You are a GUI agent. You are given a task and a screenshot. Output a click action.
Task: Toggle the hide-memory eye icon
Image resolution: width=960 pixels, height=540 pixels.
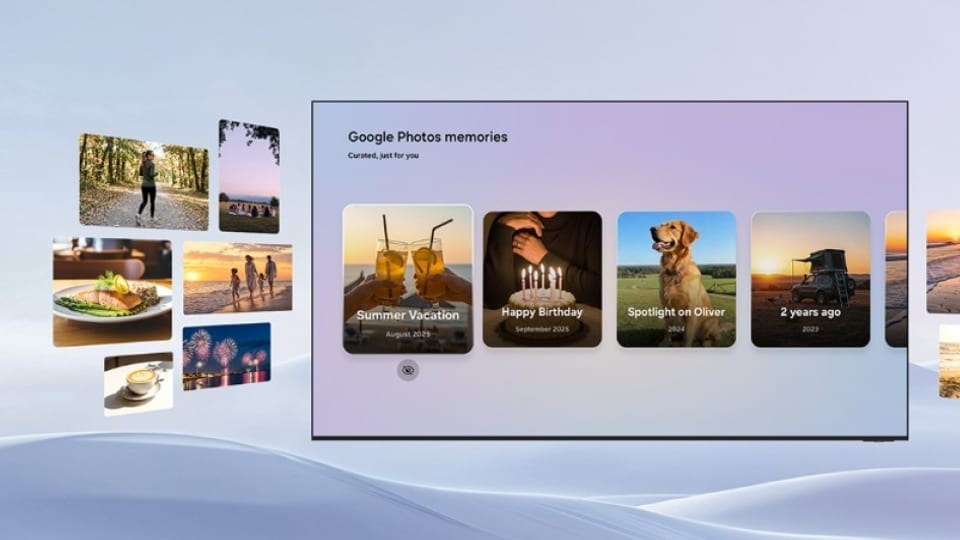click(408, 370)
